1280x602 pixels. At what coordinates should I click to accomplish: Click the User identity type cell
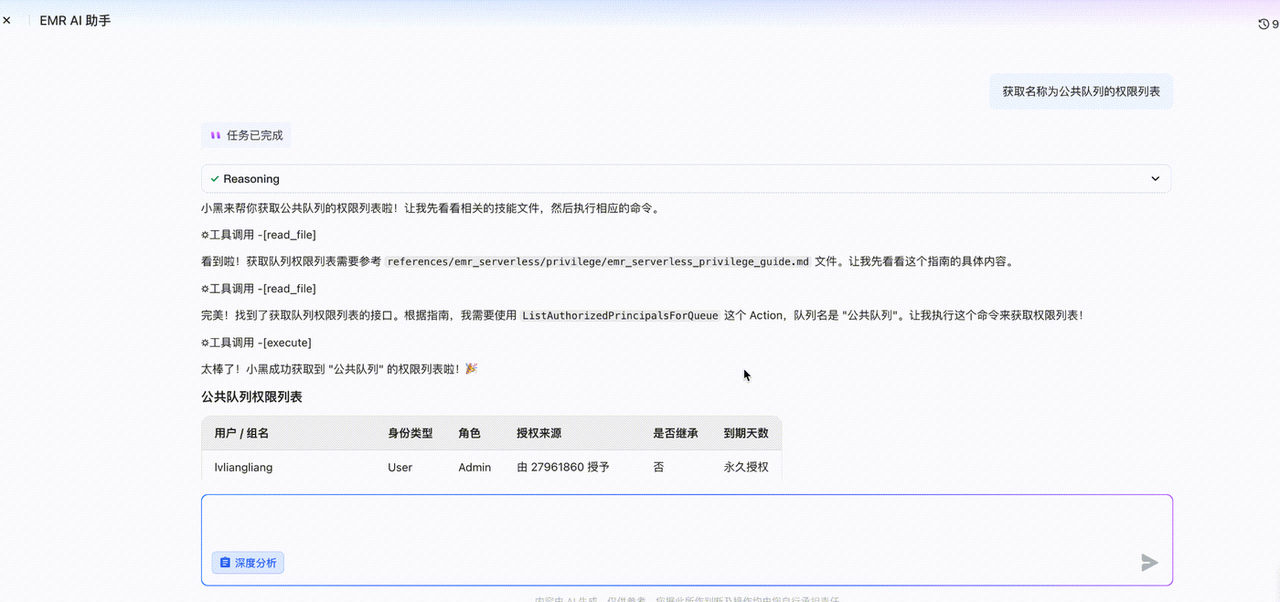click(400, 467)
